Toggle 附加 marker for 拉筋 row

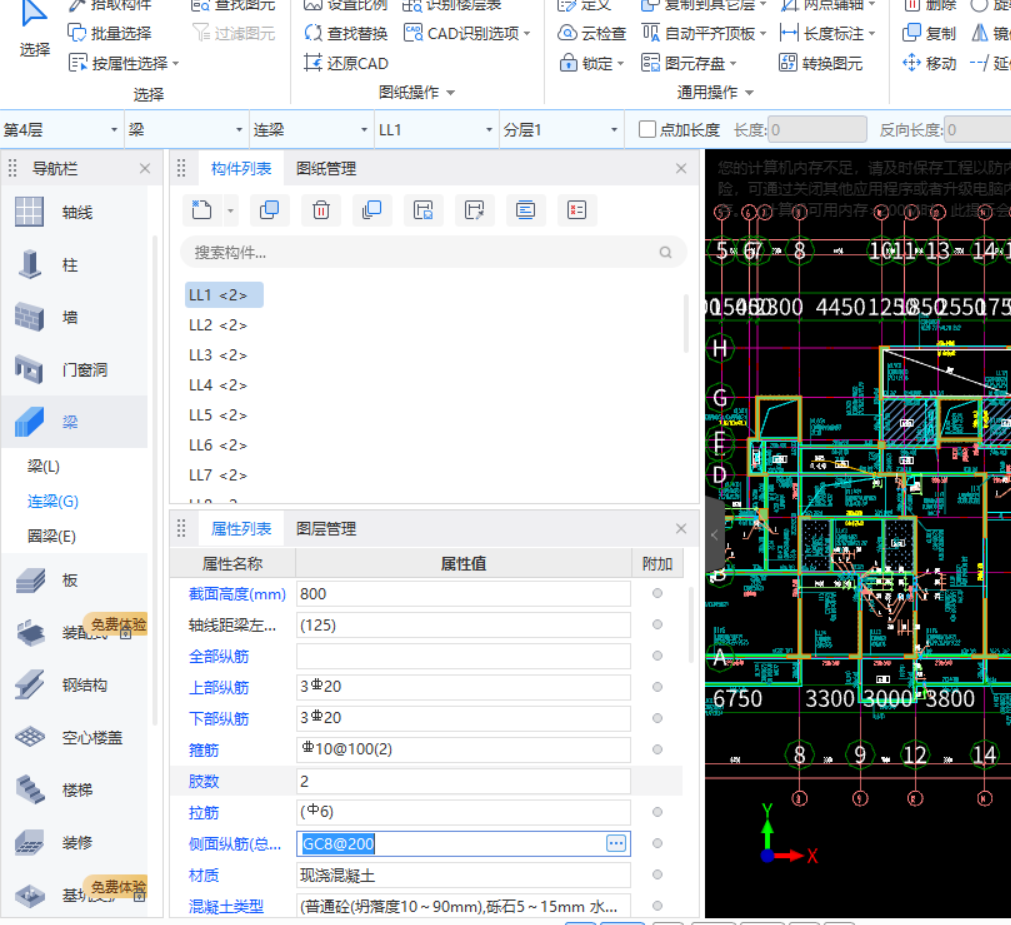point(657,812)
